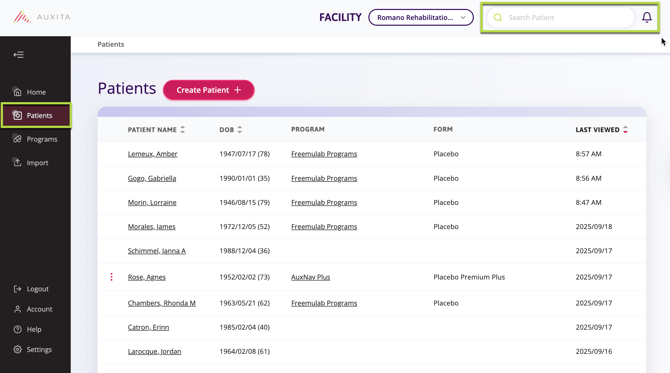The height and width of the screenshot is (373, 670).
Task: Click last viewed date 2025/09/16
Action: pyautogui.click(x=594, y=351)
